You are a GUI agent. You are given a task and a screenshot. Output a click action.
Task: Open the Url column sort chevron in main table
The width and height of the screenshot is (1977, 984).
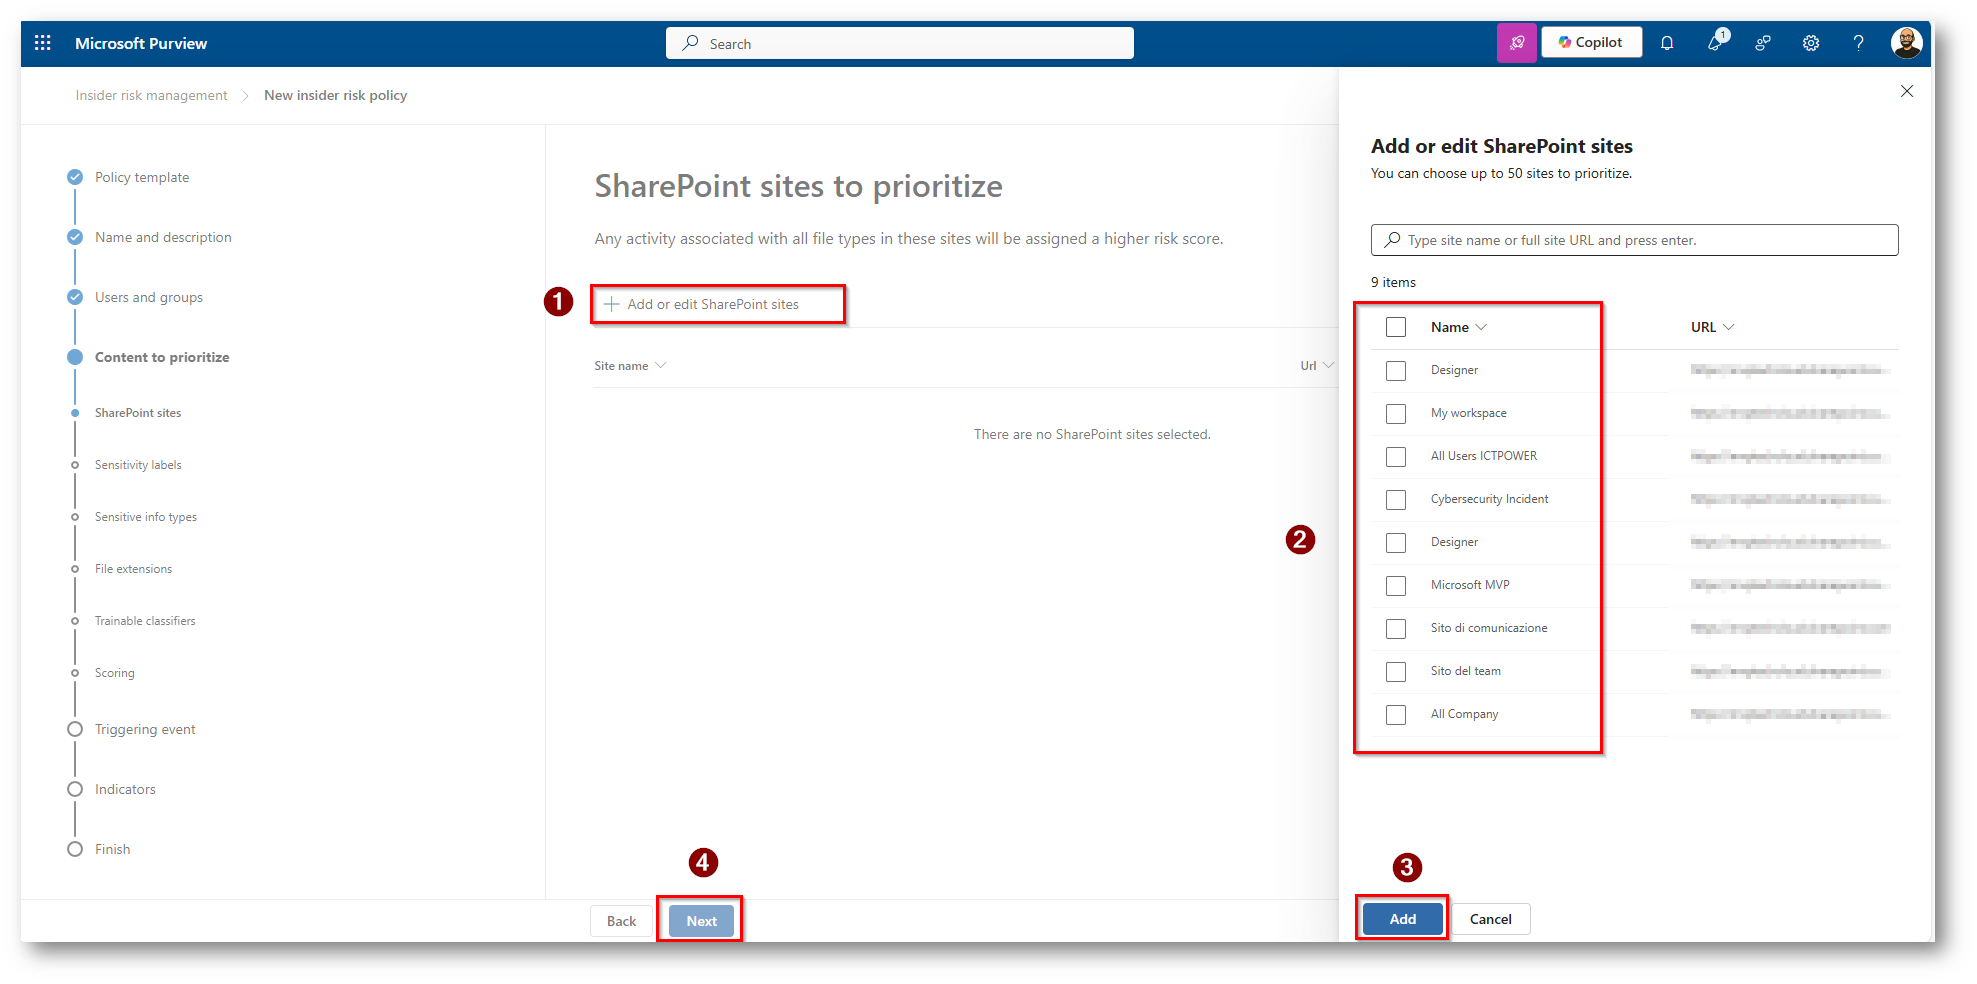pos(1328,365)
